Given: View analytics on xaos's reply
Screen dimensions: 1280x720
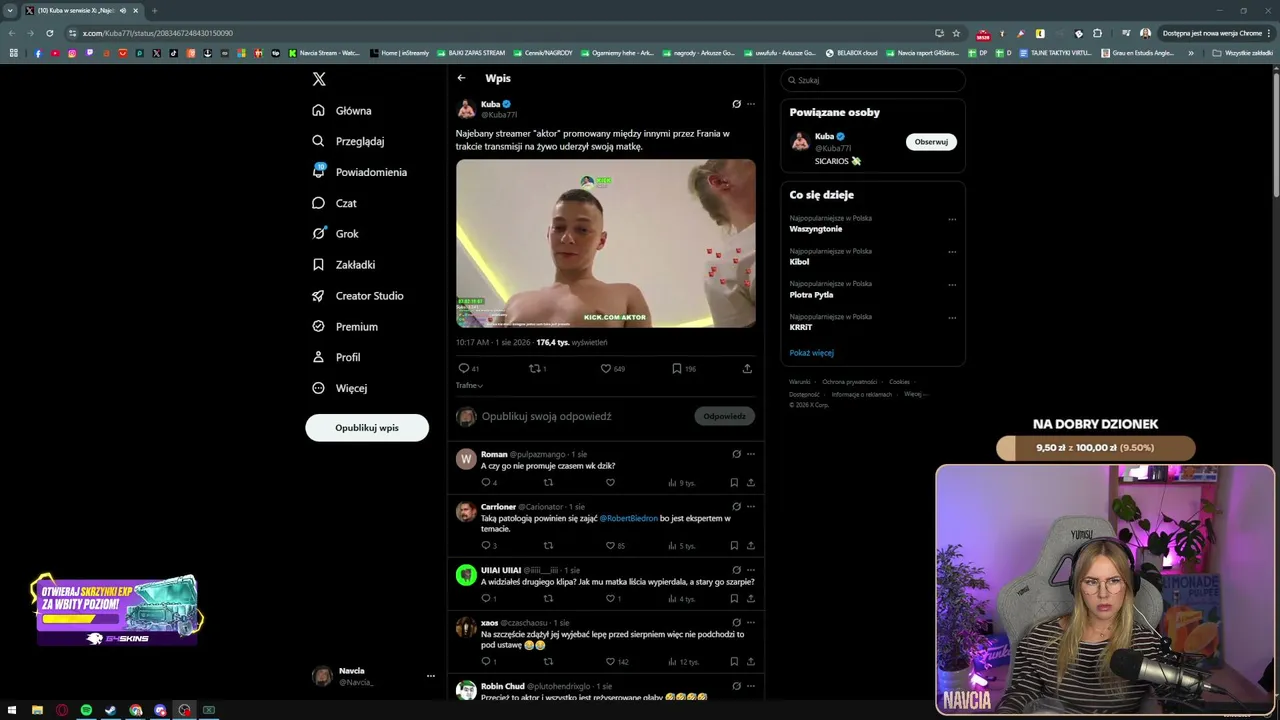Looking at the screenshot, I should (683, 662).
